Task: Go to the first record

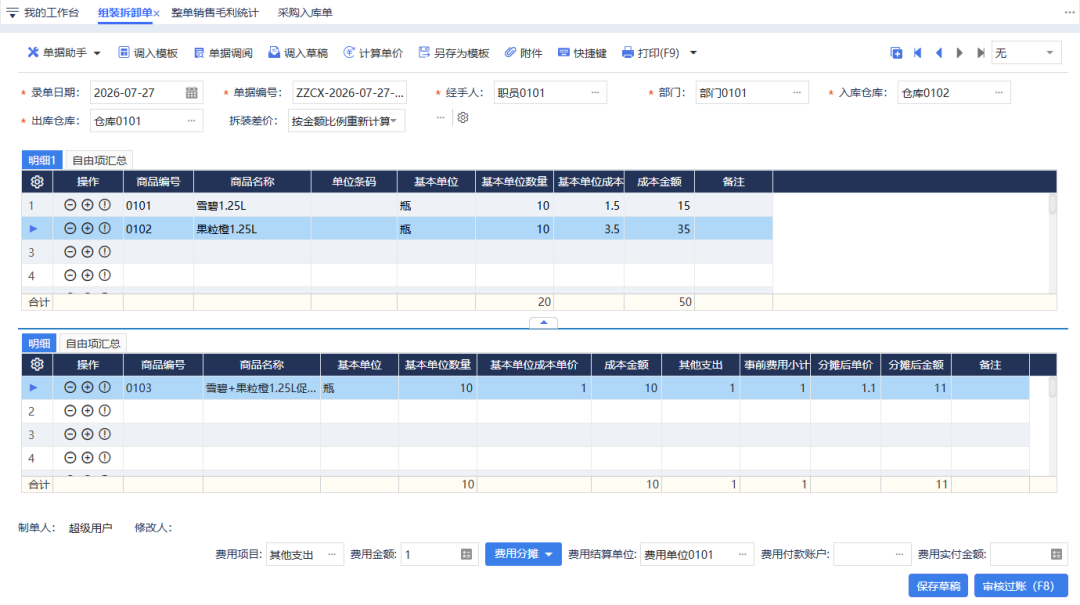Action: coord(917,53)
